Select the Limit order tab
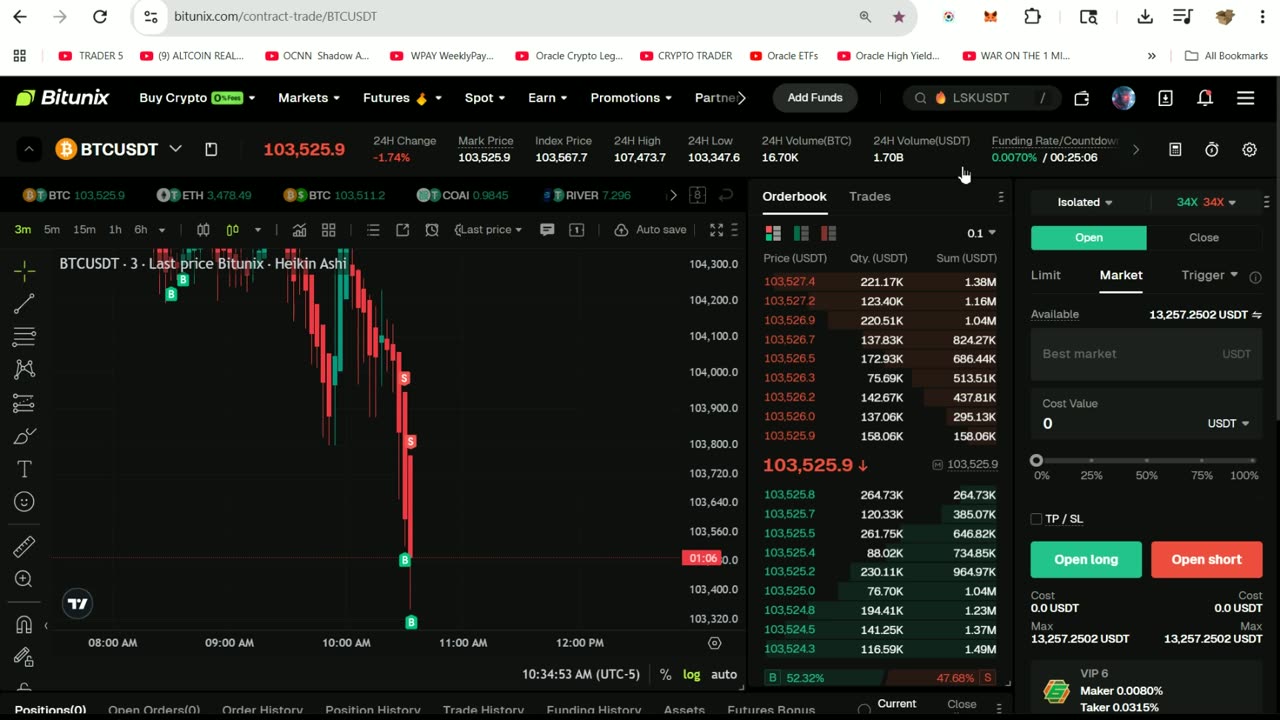Viewport: 1280px width, 720px height. tap(1045, 275)
